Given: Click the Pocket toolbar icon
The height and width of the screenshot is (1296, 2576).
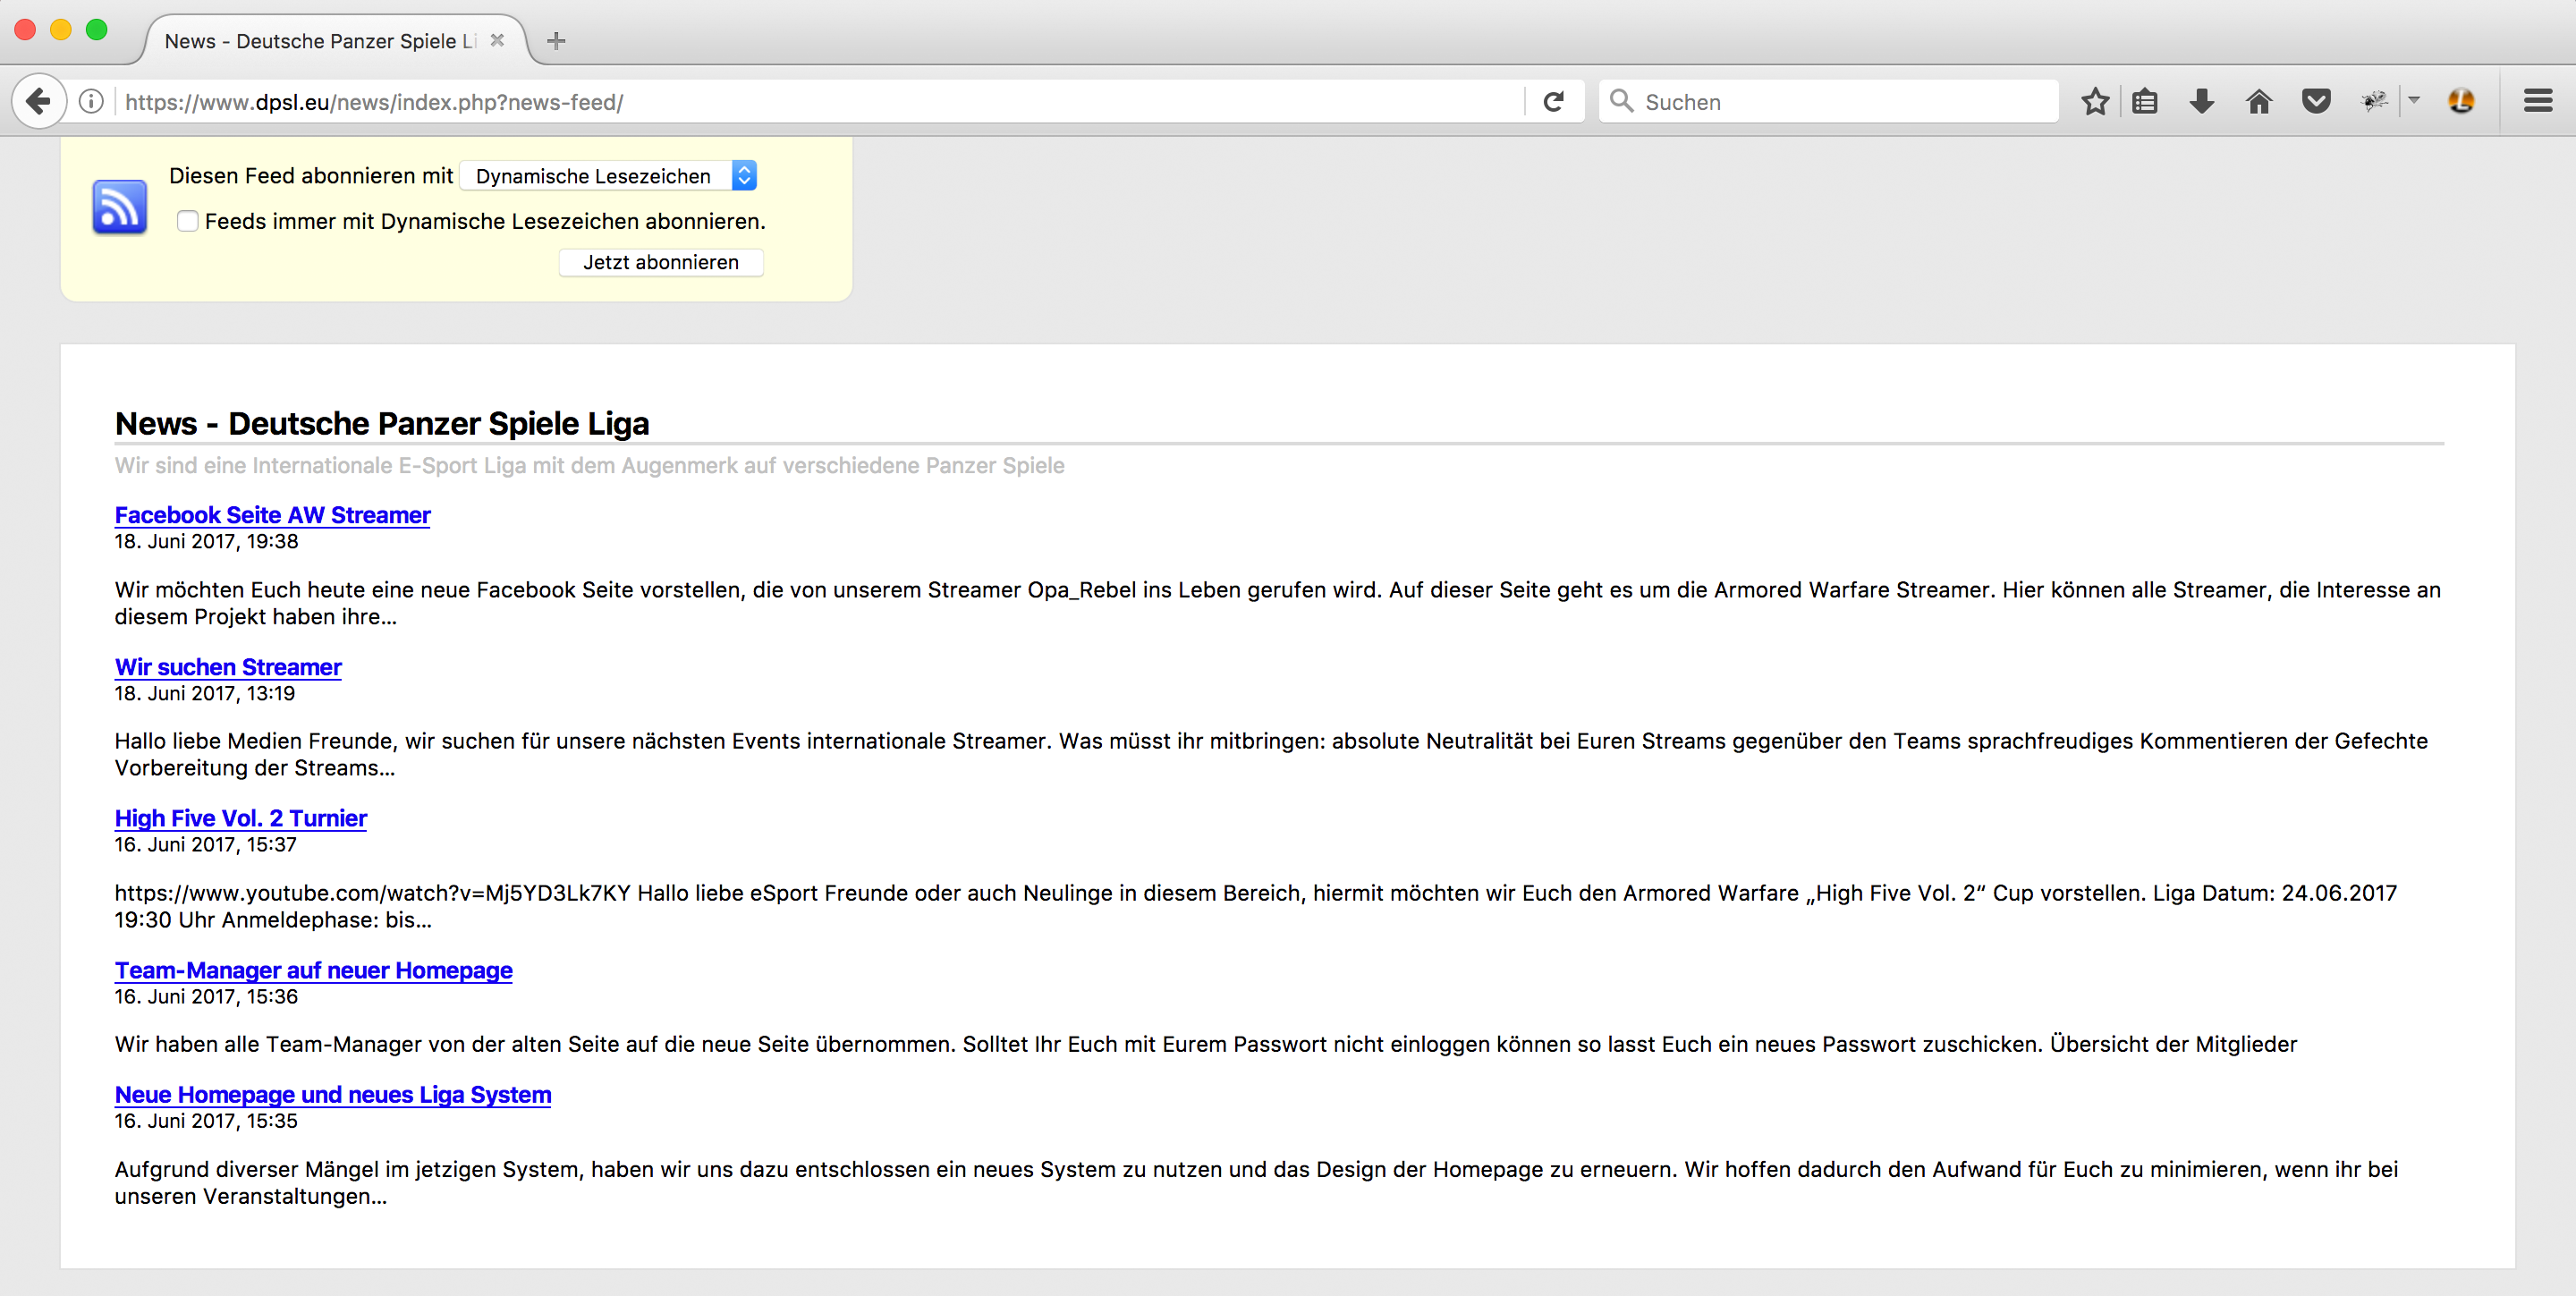Looking at the screenshot, I should tap(2316, 101).
